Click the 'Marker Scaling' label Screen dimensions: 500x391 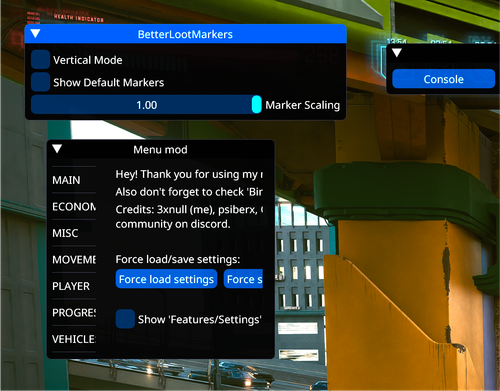coord(303,105)
